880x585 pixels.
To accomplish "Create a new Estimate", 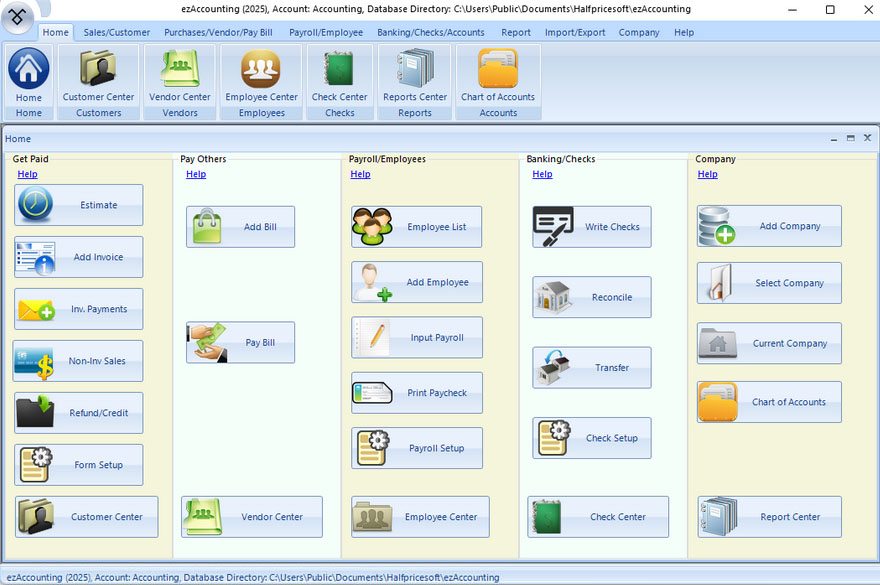I will 79,205.
